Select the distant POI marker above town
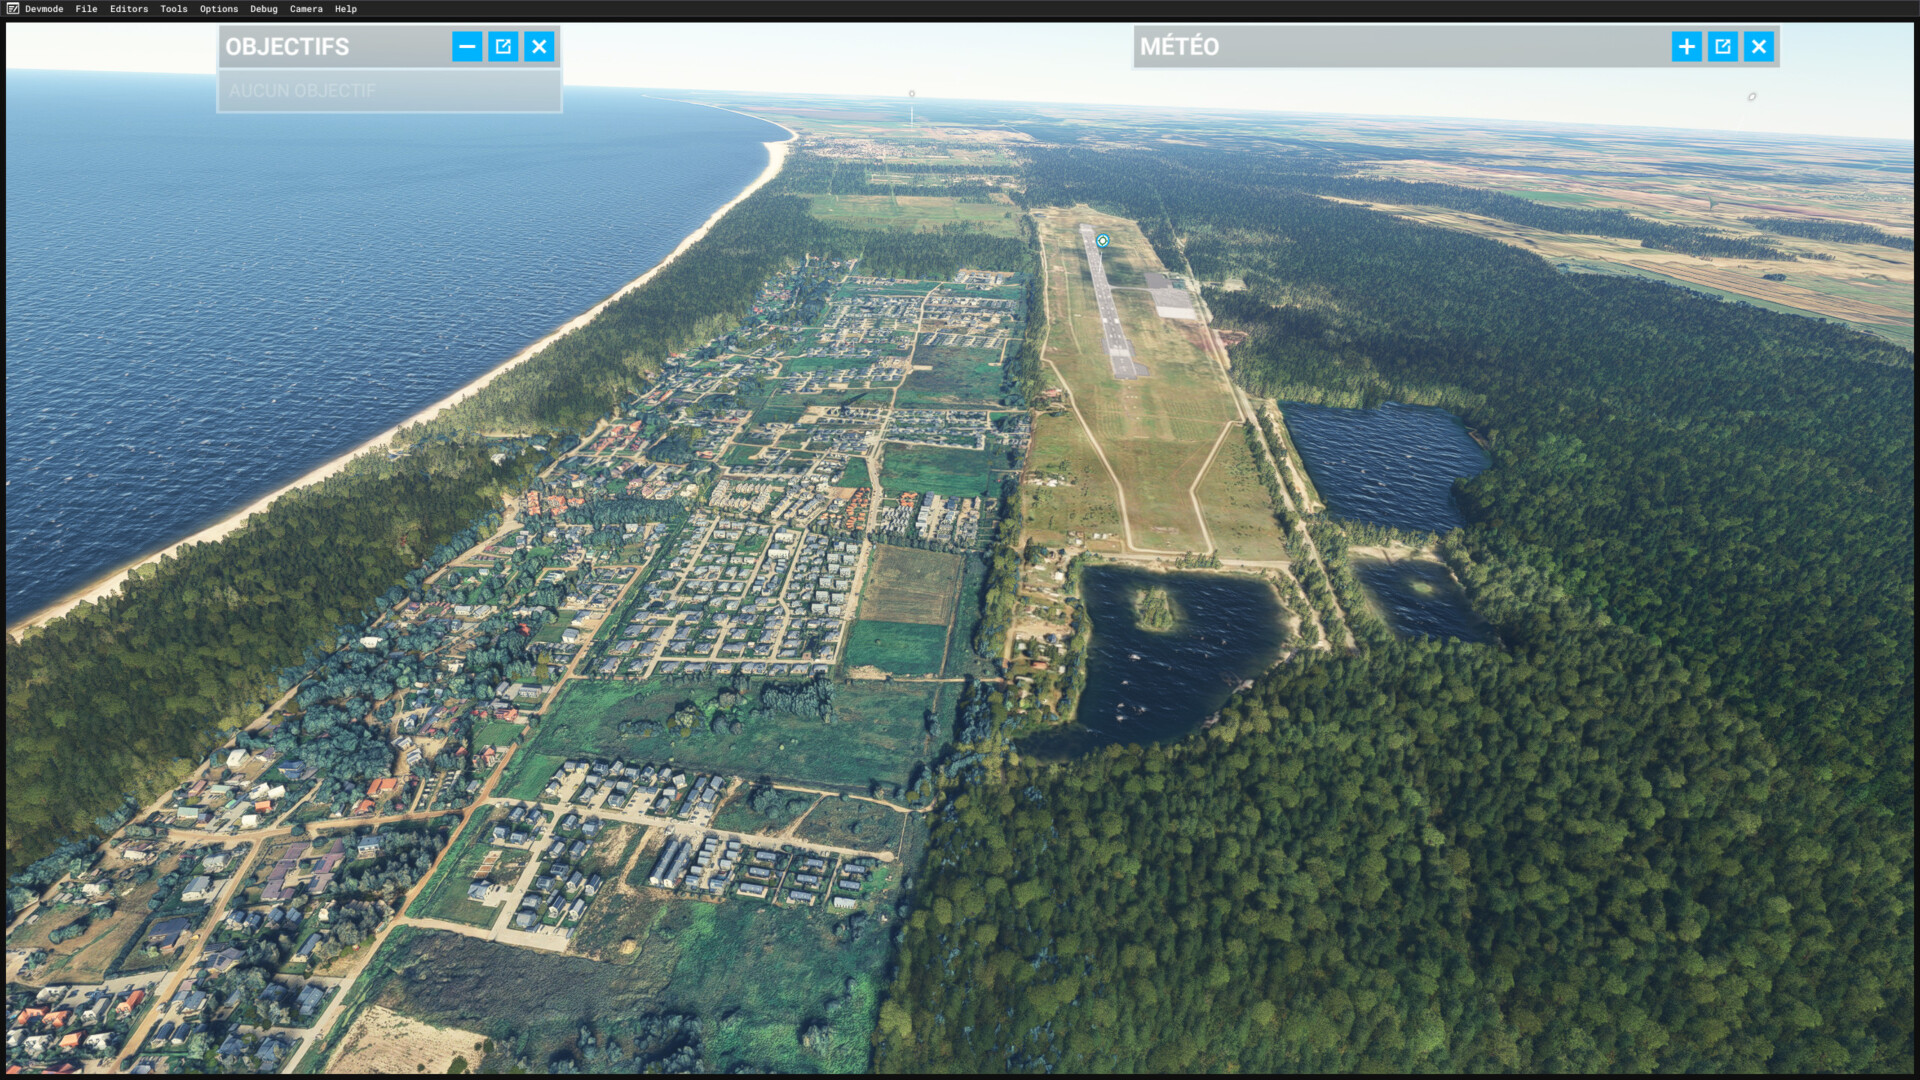1920x1080 pixels. [911, 94]
